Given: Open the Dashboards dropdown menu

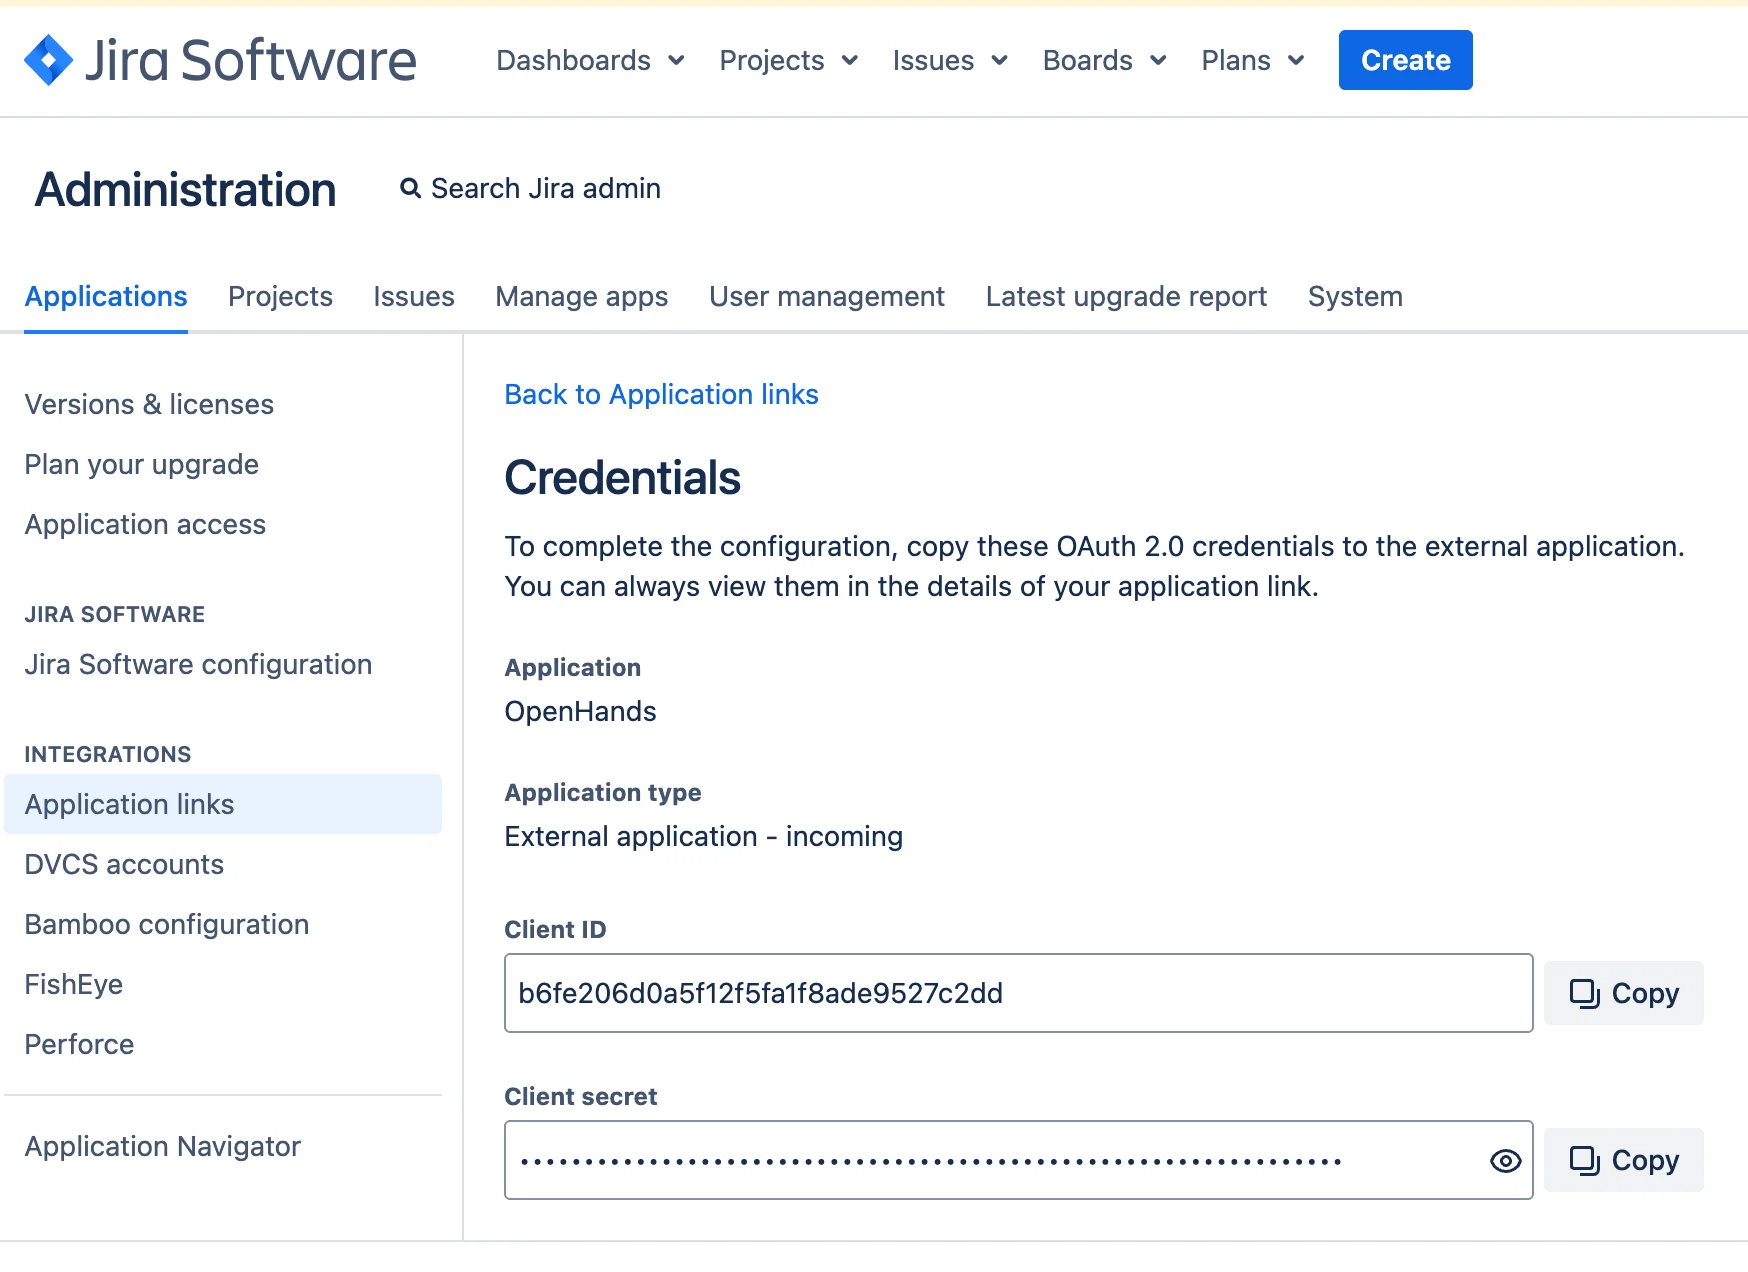Looking at the screenshot, I should point(590,60).
